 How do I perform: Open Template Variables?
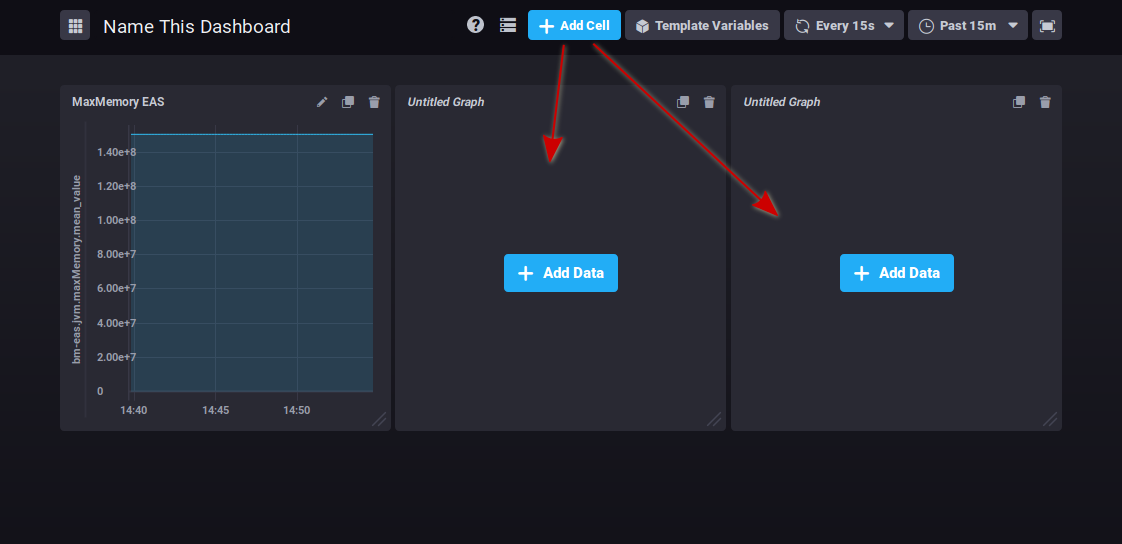point(702,26)
